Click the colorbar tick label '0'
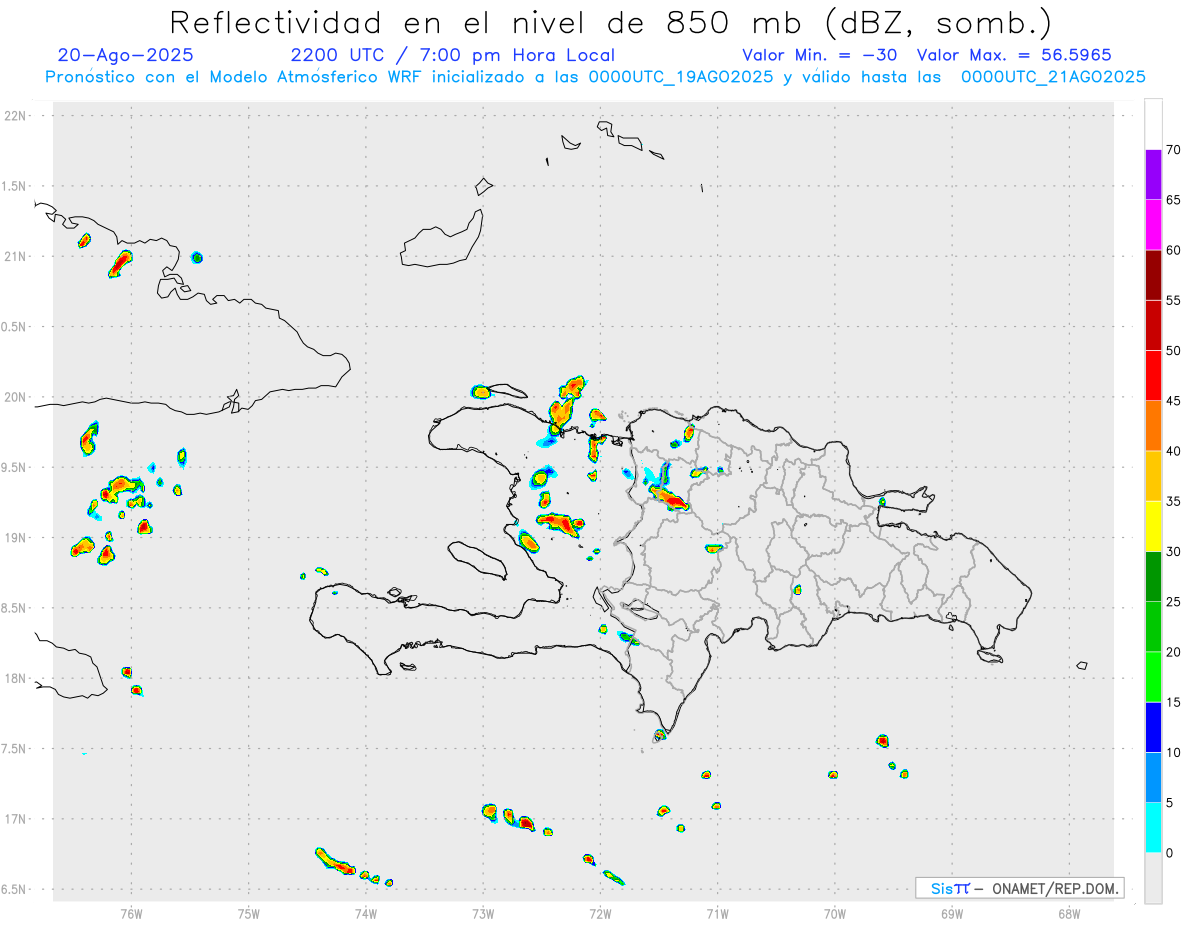Screen dimensions: 1200x927 point(1169,853)
